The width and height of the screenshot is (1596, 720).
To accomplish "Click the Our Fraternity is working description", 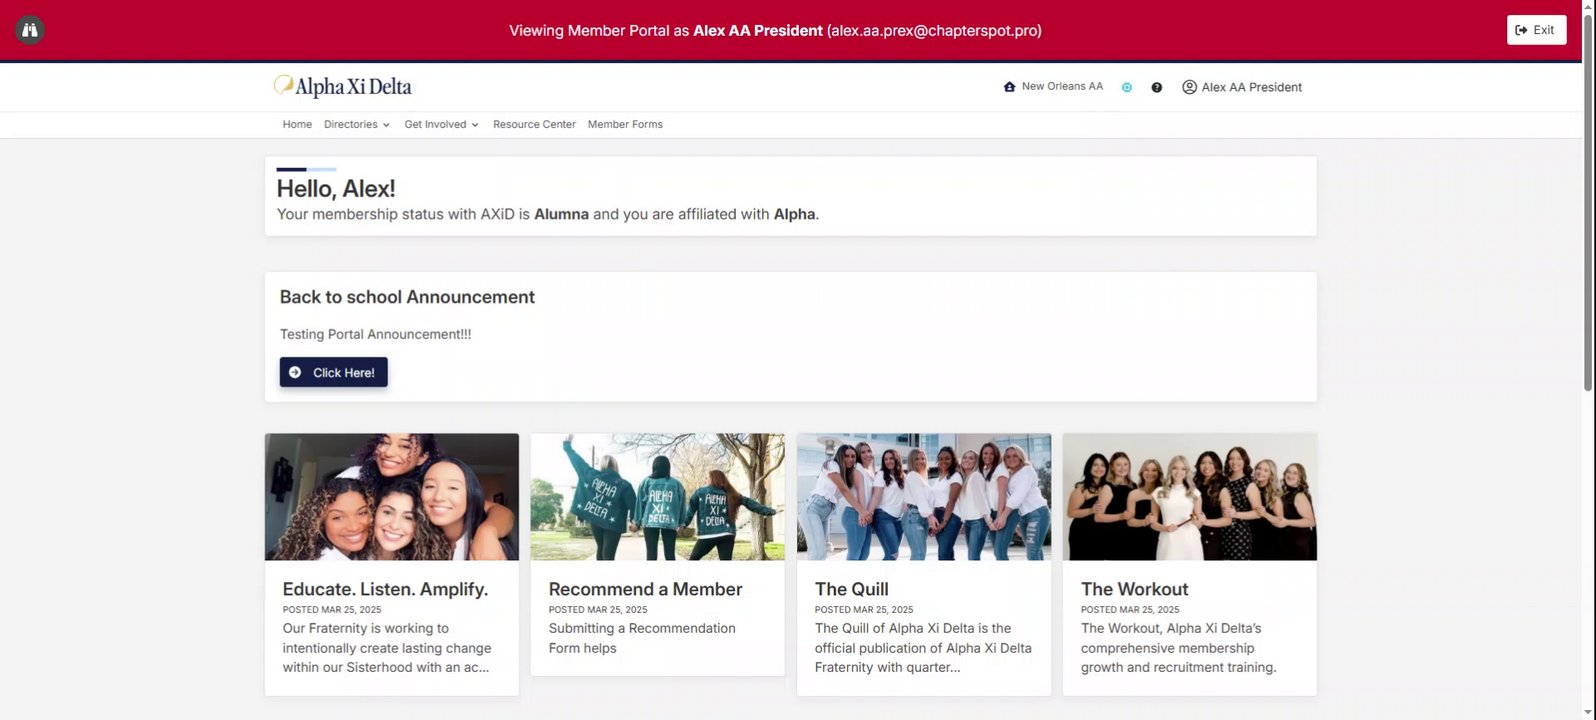I will coord(387,648).
